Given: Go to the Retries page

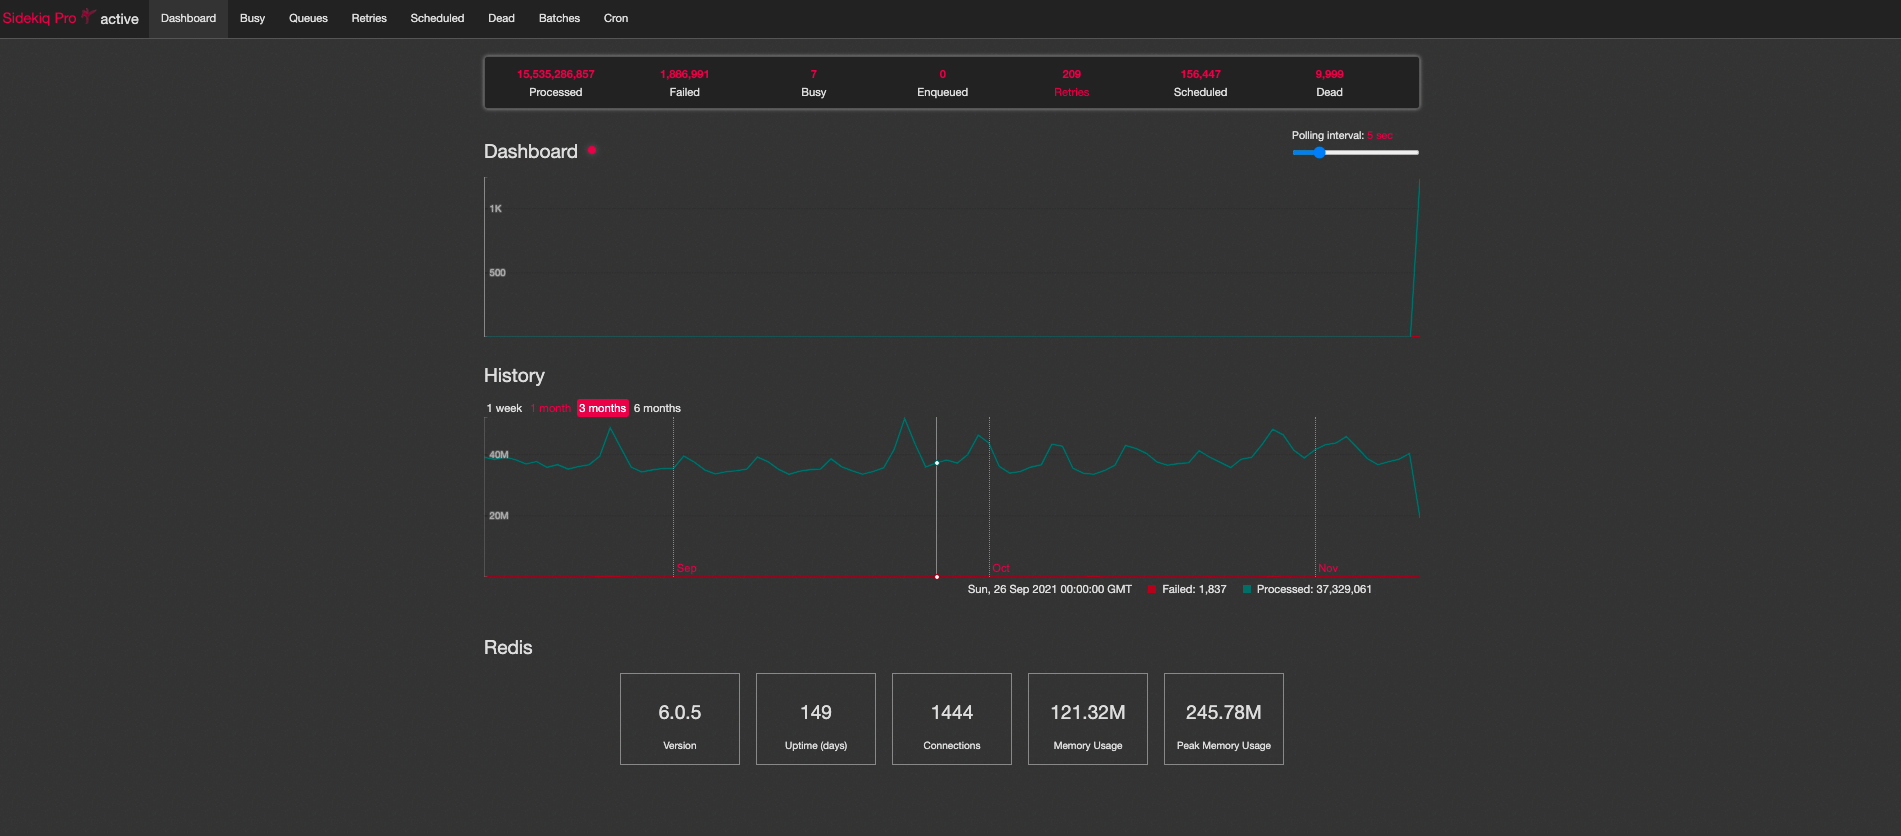Looking at the screenshot, I should tap(369, 18).
